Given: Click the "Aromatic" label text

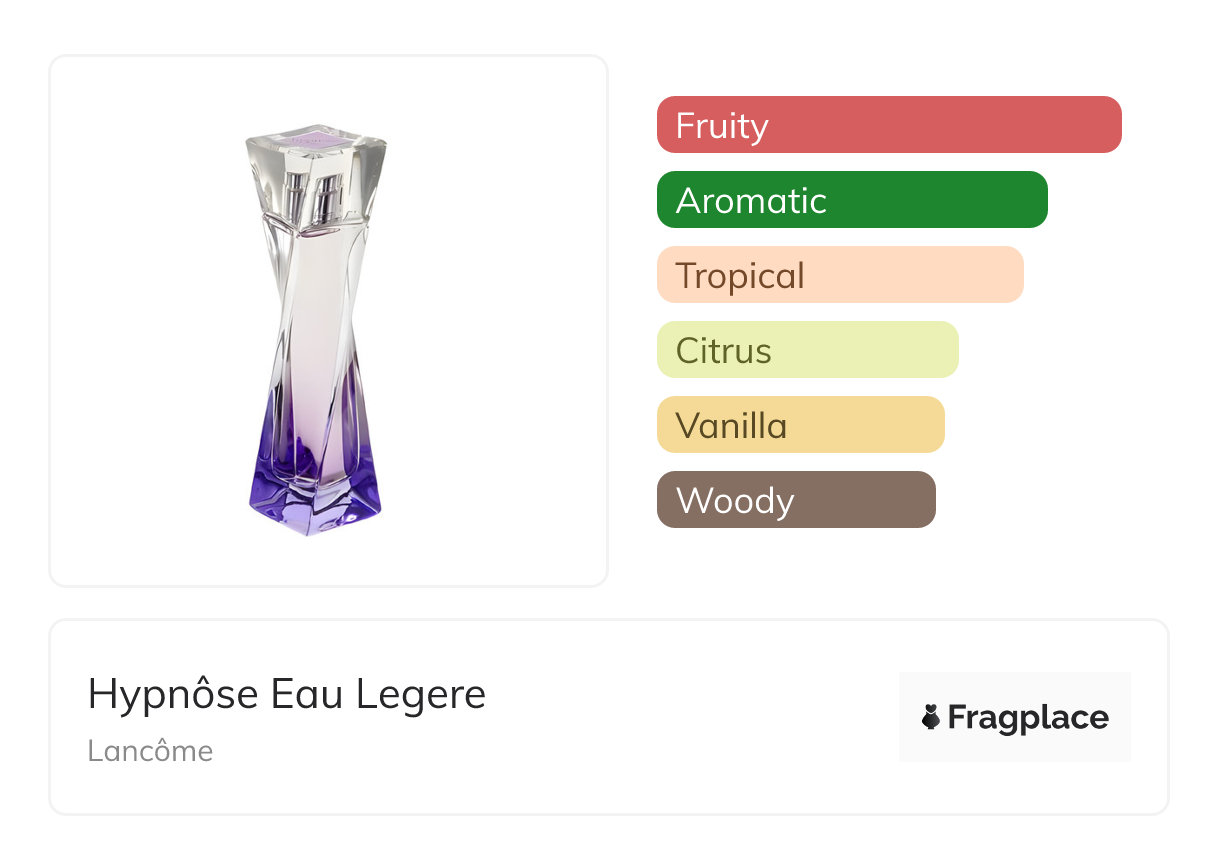Looking at the screenshot, I should 751,201.
